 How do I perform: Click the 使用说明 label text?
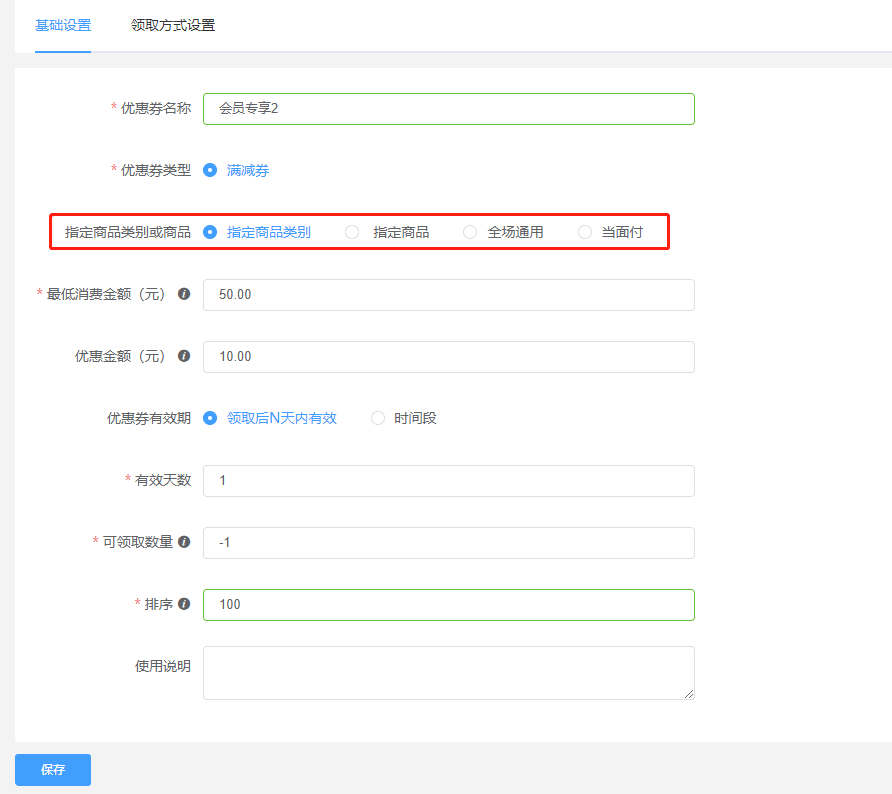(163, 666)
